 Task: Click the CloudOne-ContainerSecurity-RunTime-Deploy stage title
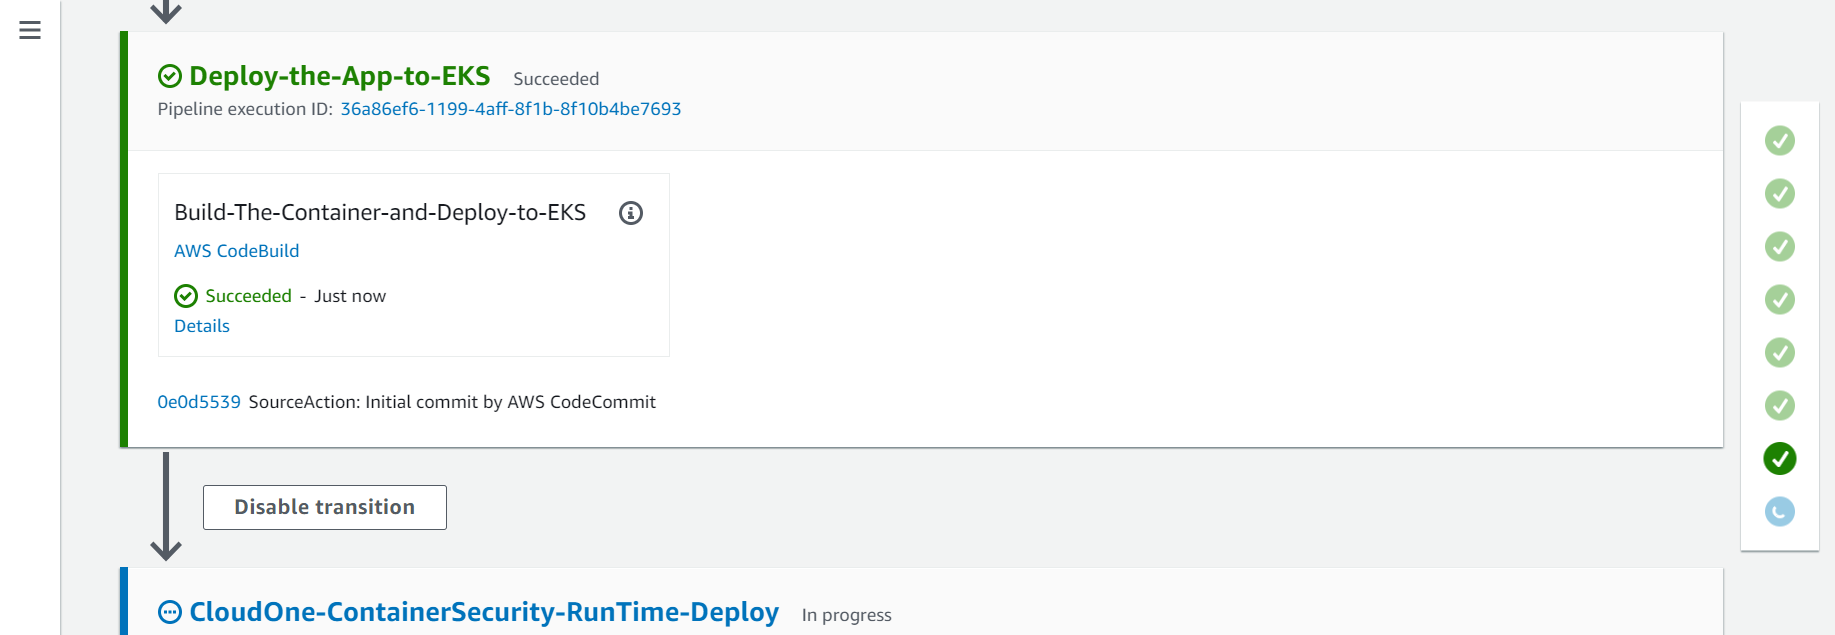tap(484, 612)
